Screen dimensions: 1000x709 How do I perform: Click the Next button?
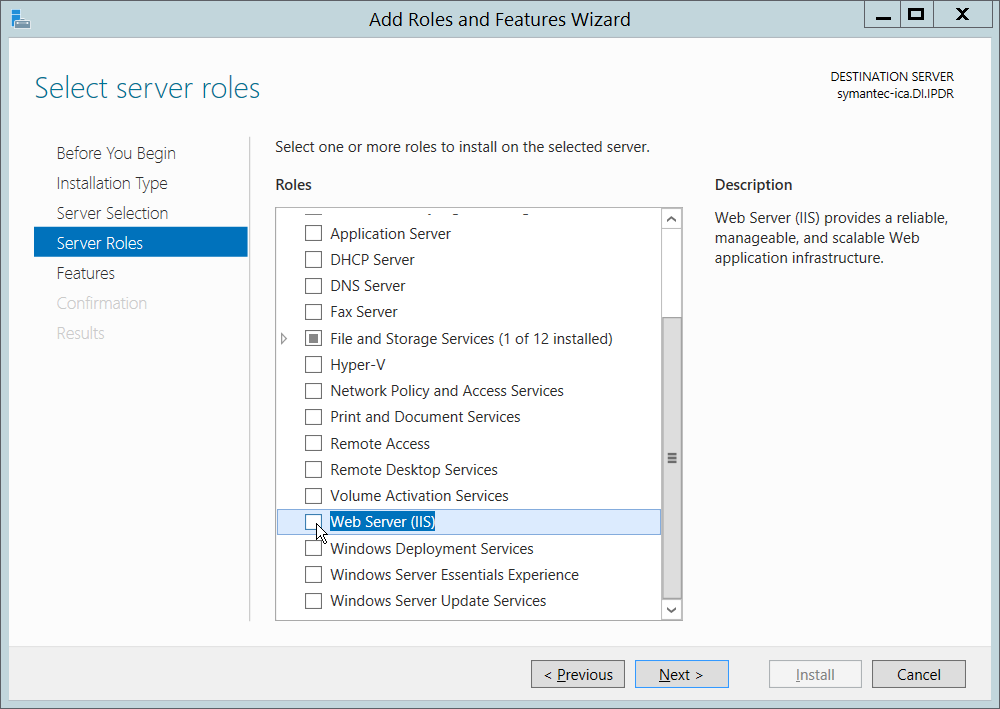pos(681,674)
